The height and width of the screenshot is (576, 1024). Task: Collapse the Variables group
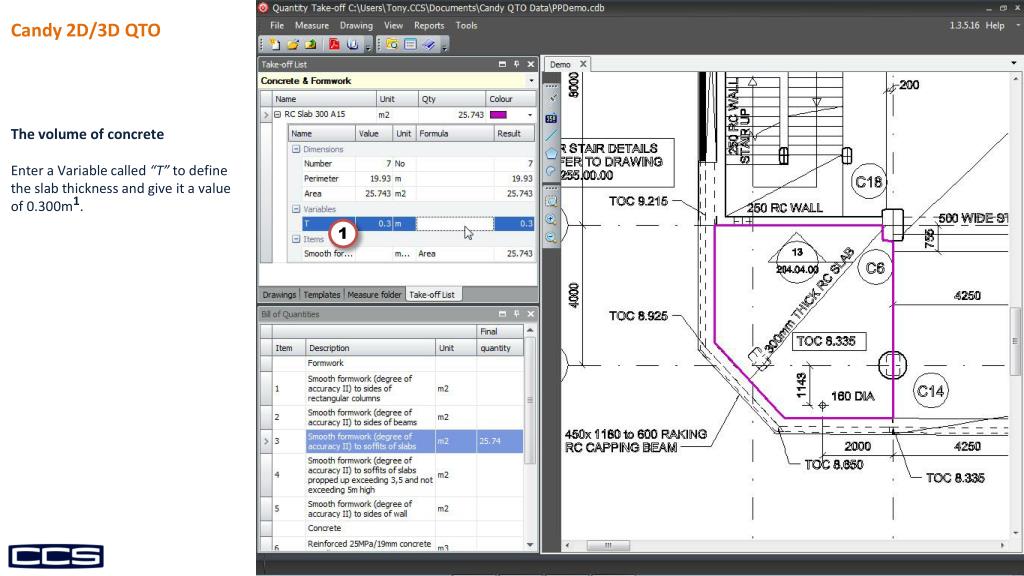296,209
